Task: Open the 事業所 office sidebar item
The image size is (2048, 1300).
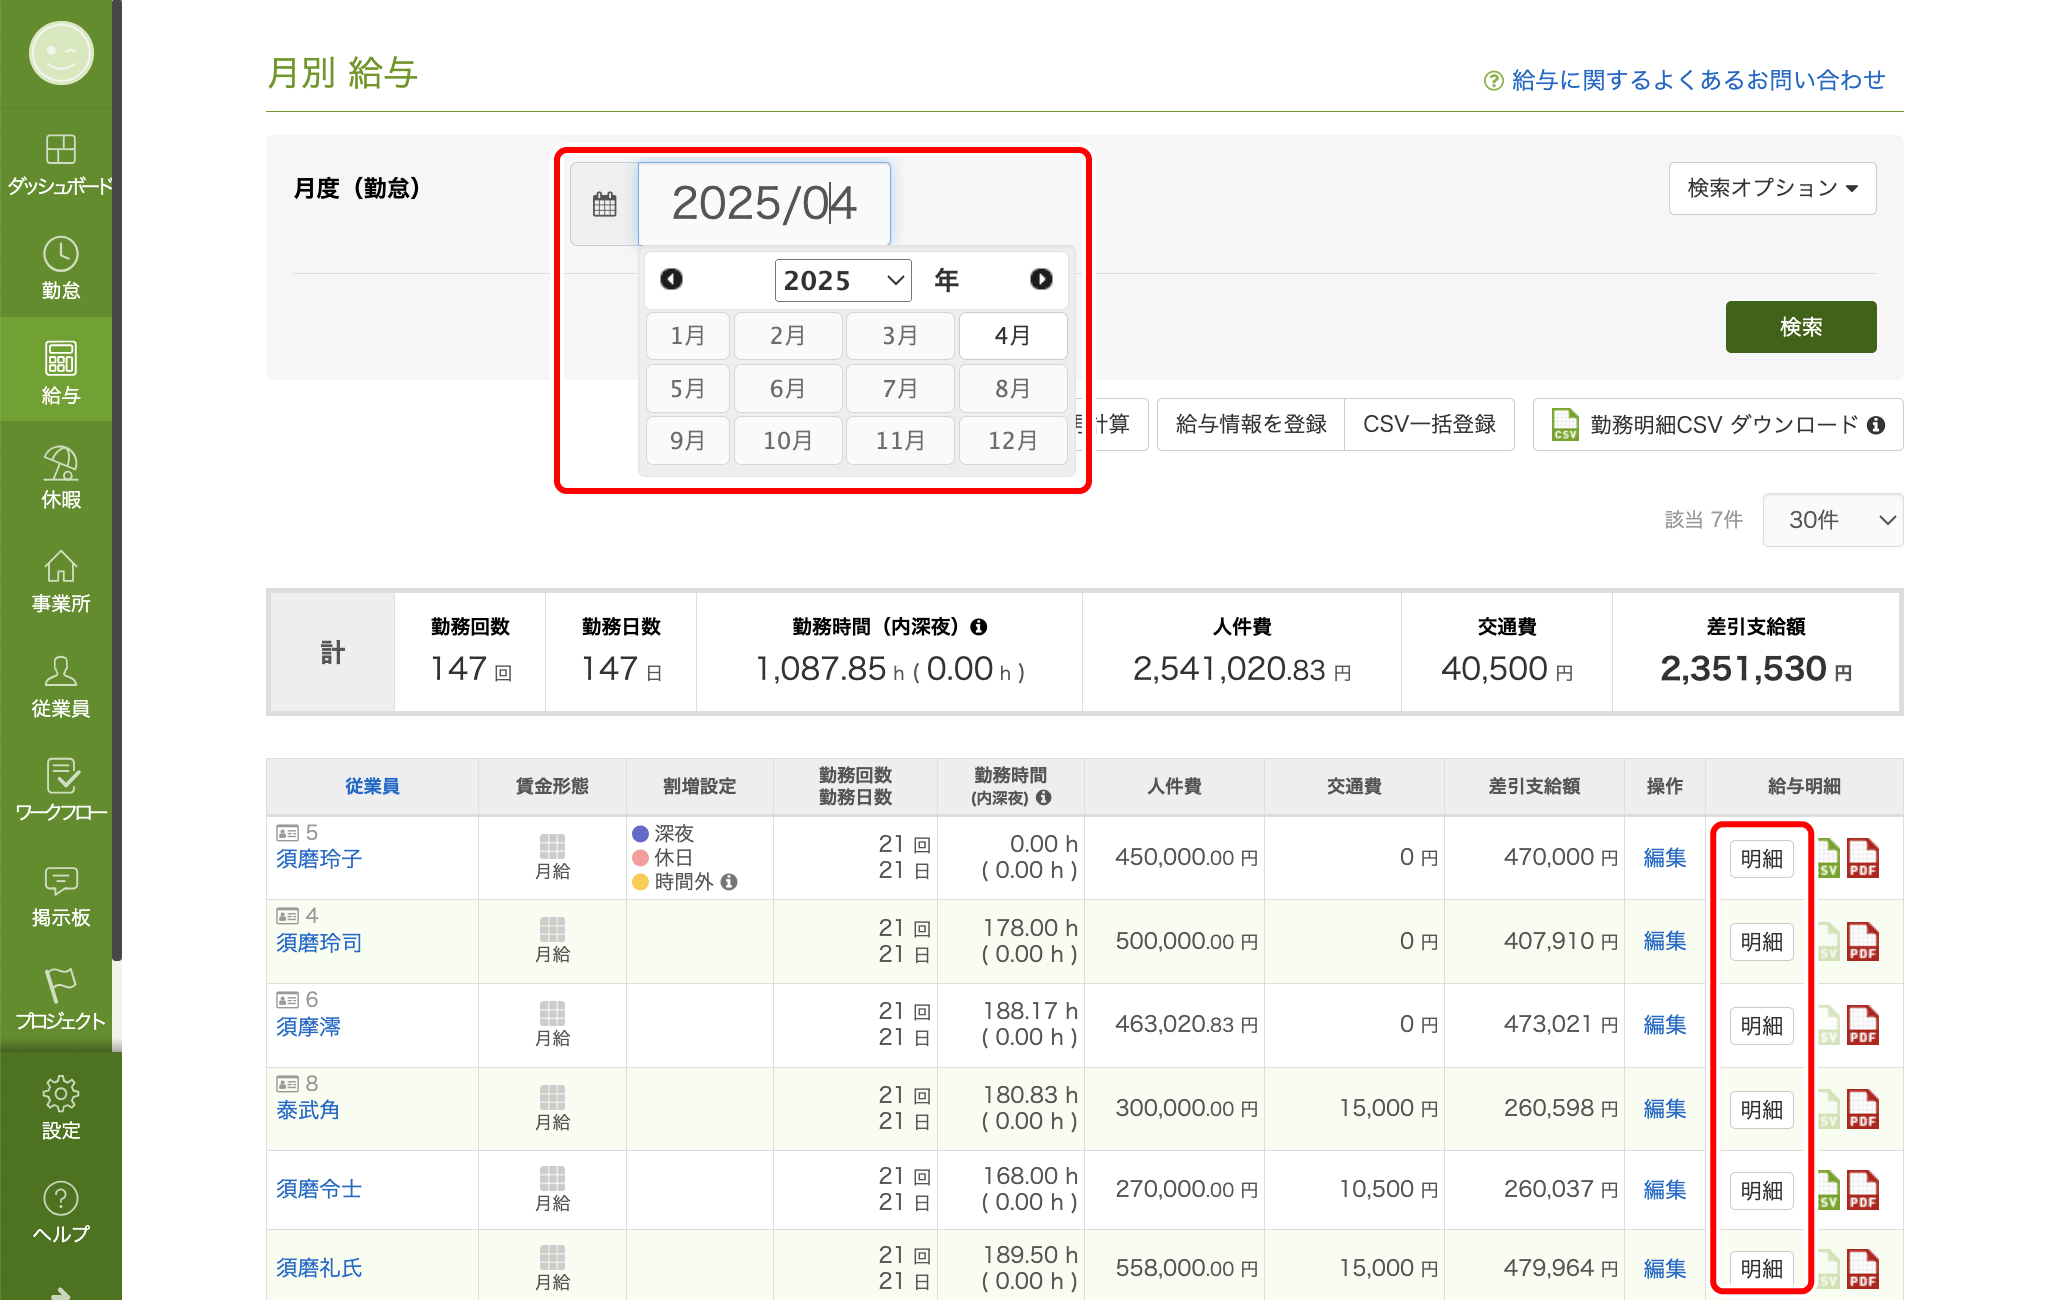Action: [x=60, y=581]
